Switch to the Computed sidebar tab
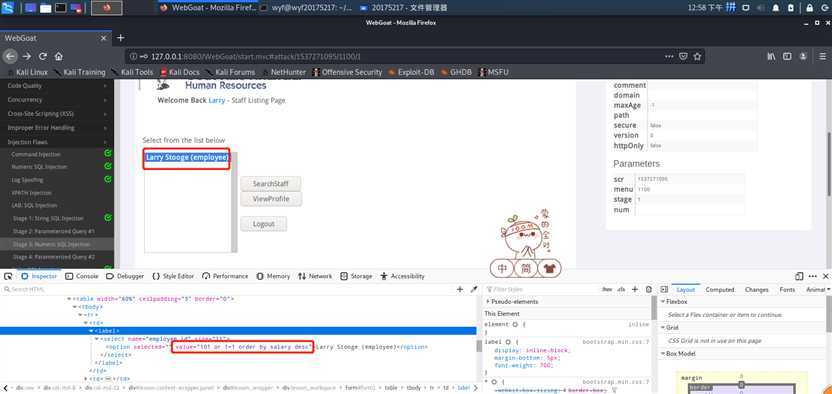 tap(720, 290)
